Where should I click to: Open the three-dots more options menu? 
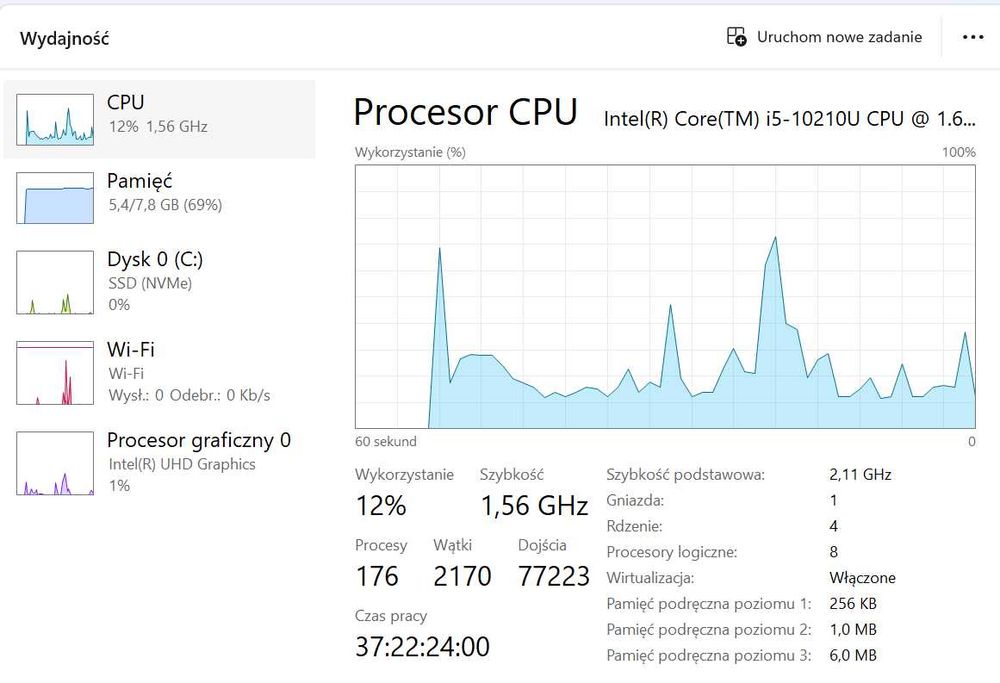(x=973, y=37)
